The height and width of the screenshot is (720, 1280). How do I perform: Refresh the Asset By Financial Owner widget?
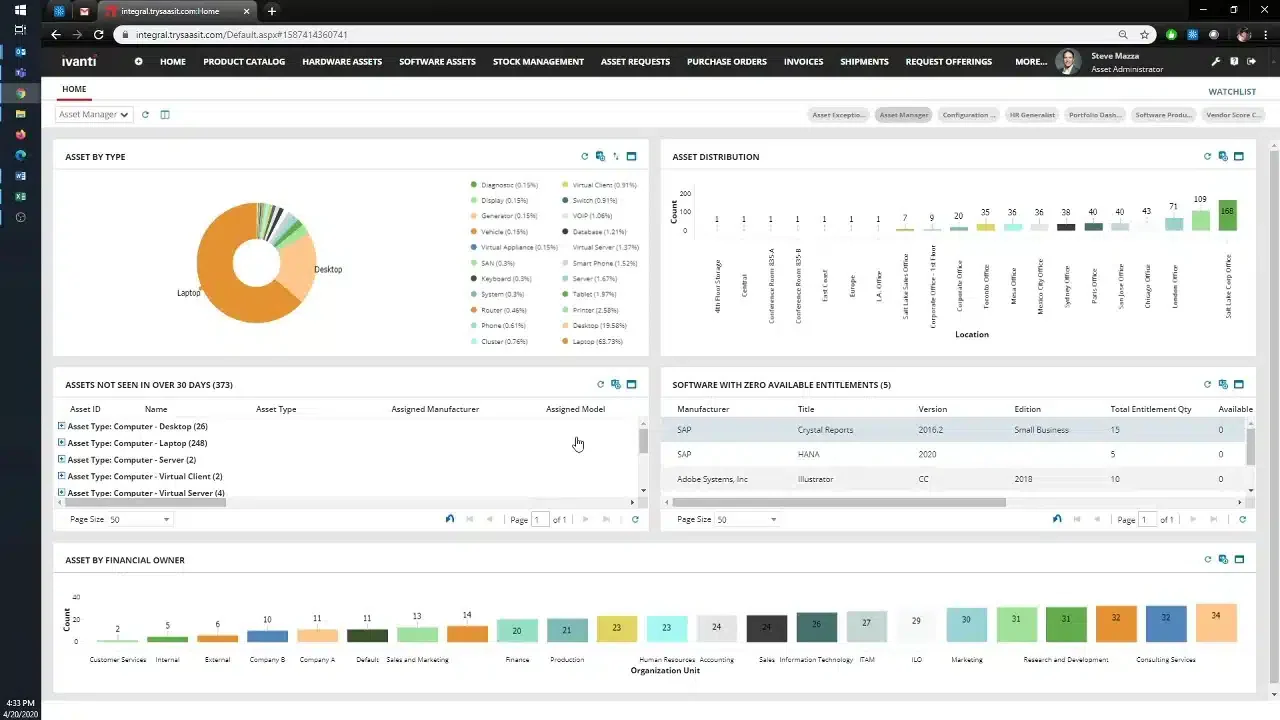(1208, 560)
